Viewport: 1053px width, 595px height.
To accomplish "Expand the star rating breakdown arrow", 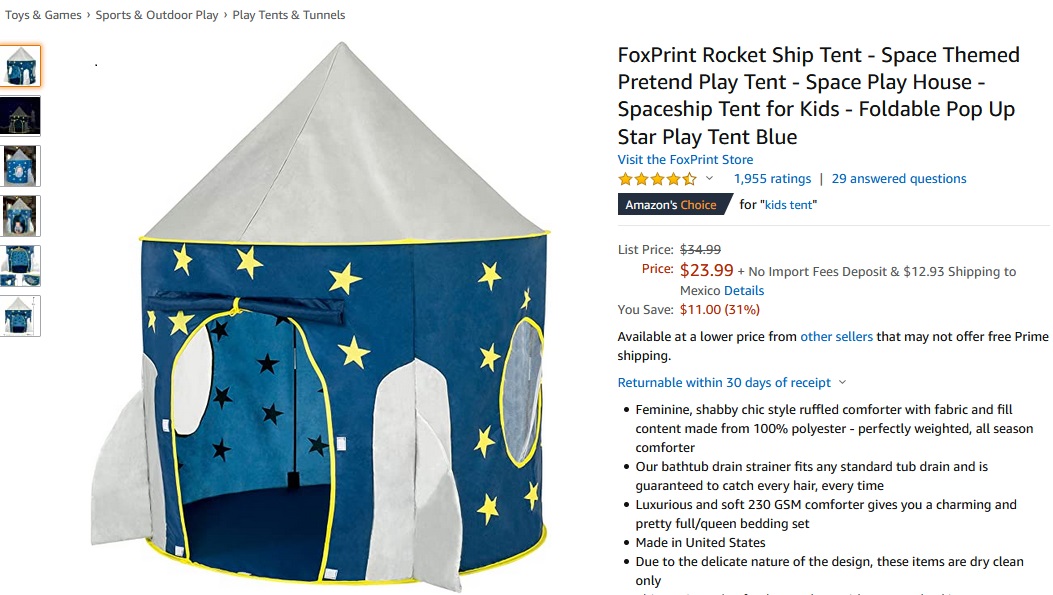I will click(x=710, y=179).
